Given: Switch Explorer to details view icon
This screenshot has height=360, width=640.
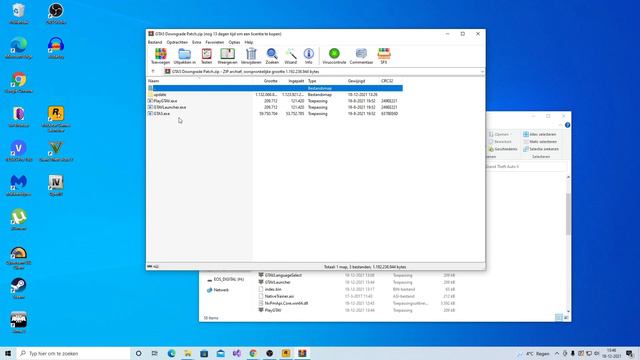Looking at the screenshot, I should pyautogui.click(x=558, y=318).
